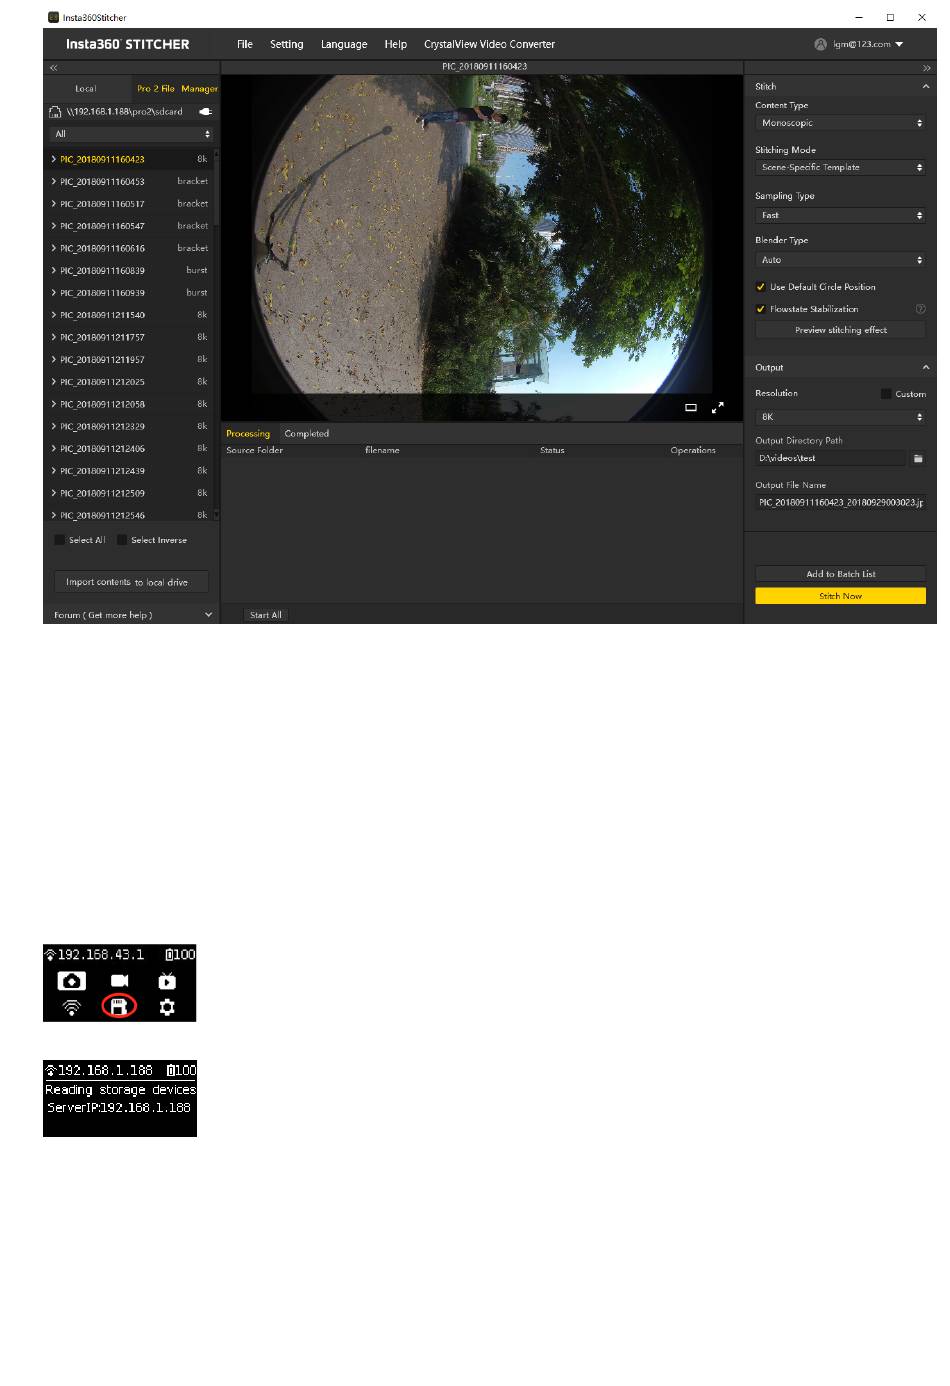950x1386 pixels.
Task: Collapse the Output section
Action: click(926, 368)
